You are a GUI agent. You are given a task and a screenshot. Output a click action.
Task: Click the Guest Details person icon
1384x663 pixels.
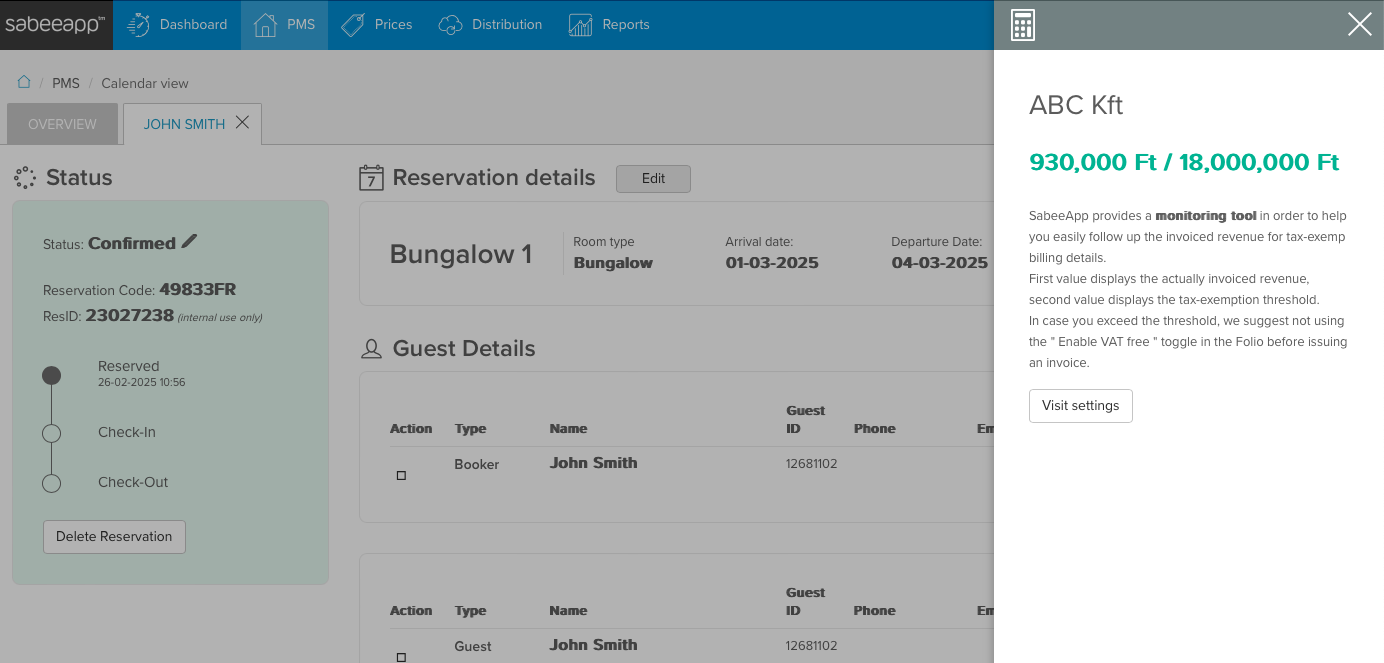point(371,349)
